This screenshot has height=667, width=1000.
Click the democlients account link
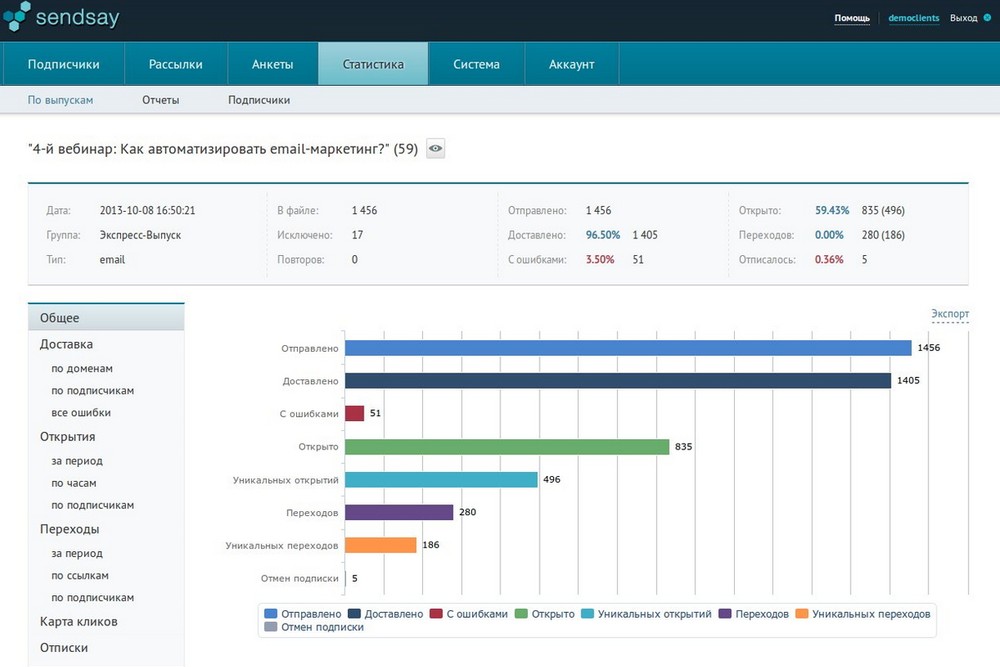[x=913, y=18]
